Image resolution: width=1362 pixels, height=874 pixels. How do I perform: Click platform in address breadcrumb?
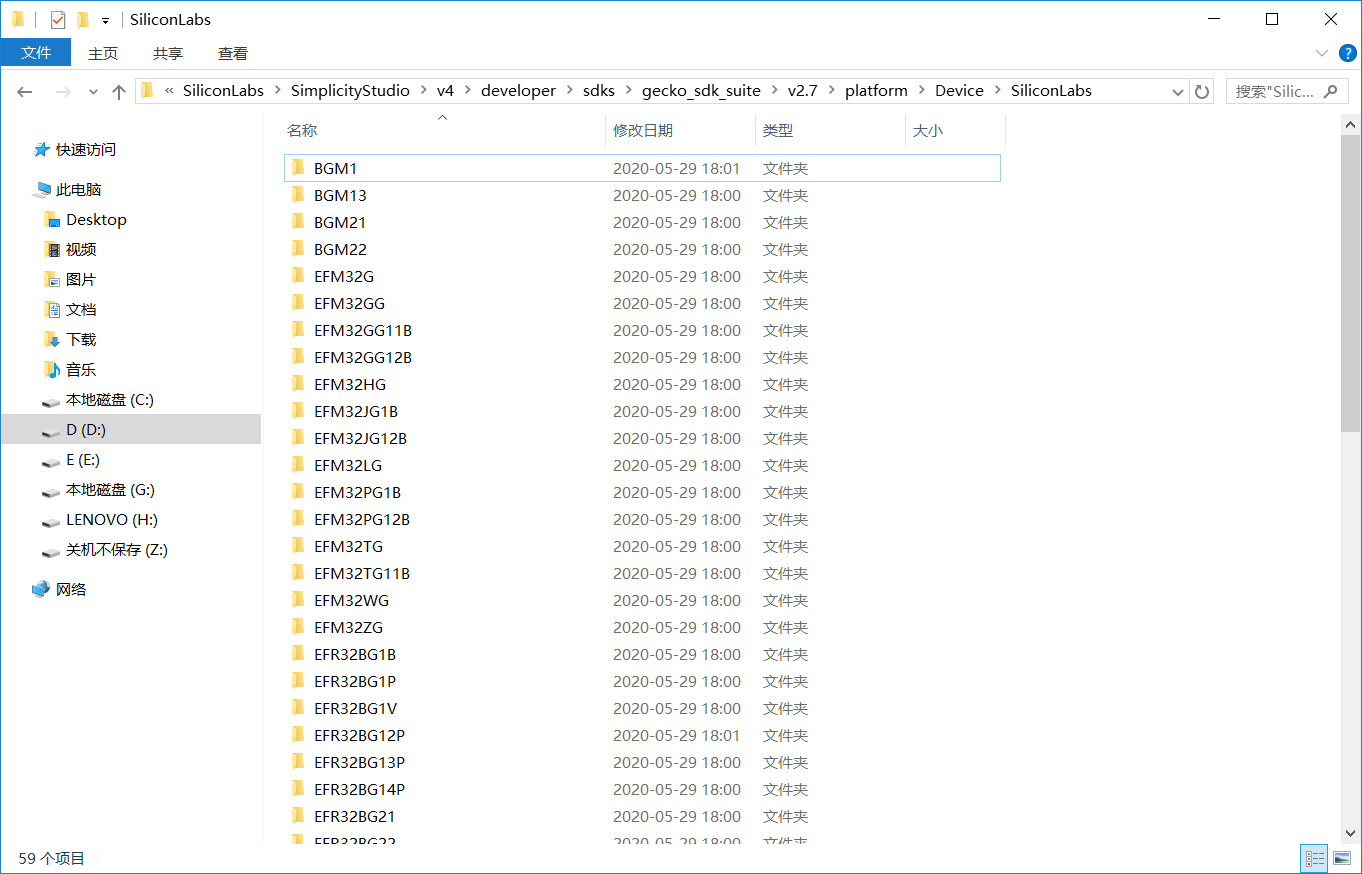(876, 91)
